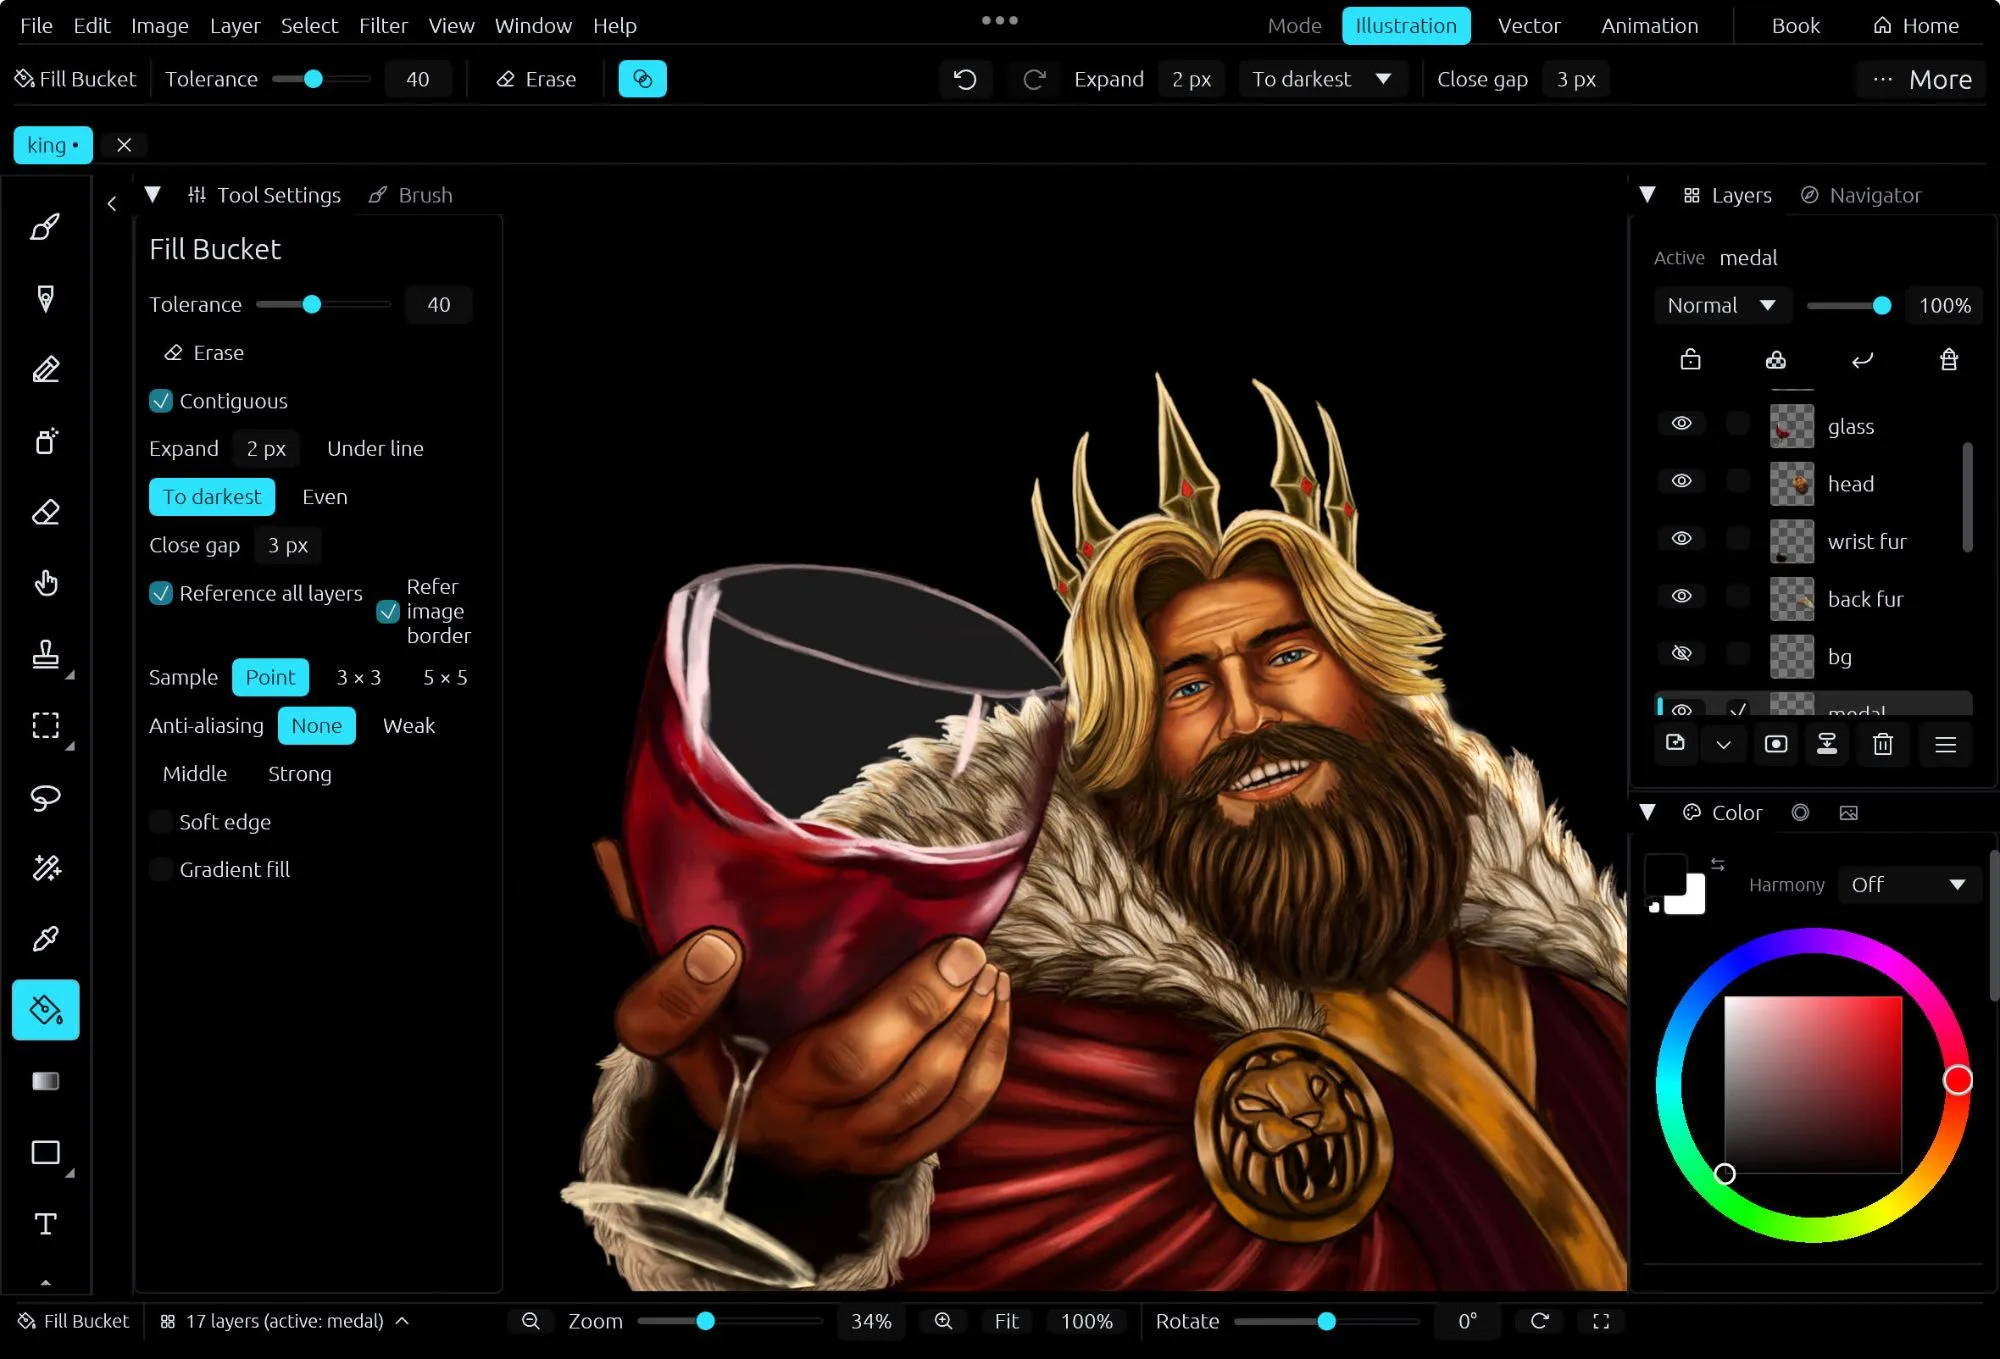Uncheck Reference all layers
2000x1359 pixels.
pyautogui.click(x=160, y=593)
